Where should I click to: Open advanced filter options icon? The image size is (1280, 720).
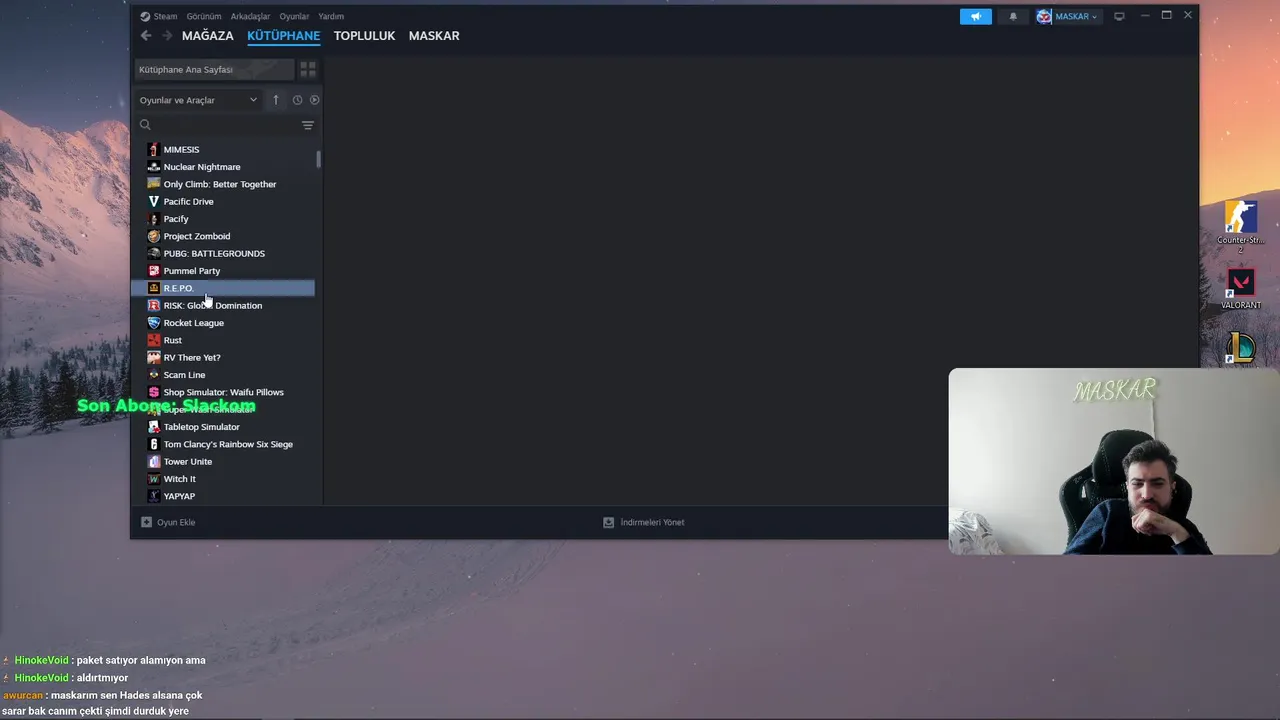[x=308, y=125]
